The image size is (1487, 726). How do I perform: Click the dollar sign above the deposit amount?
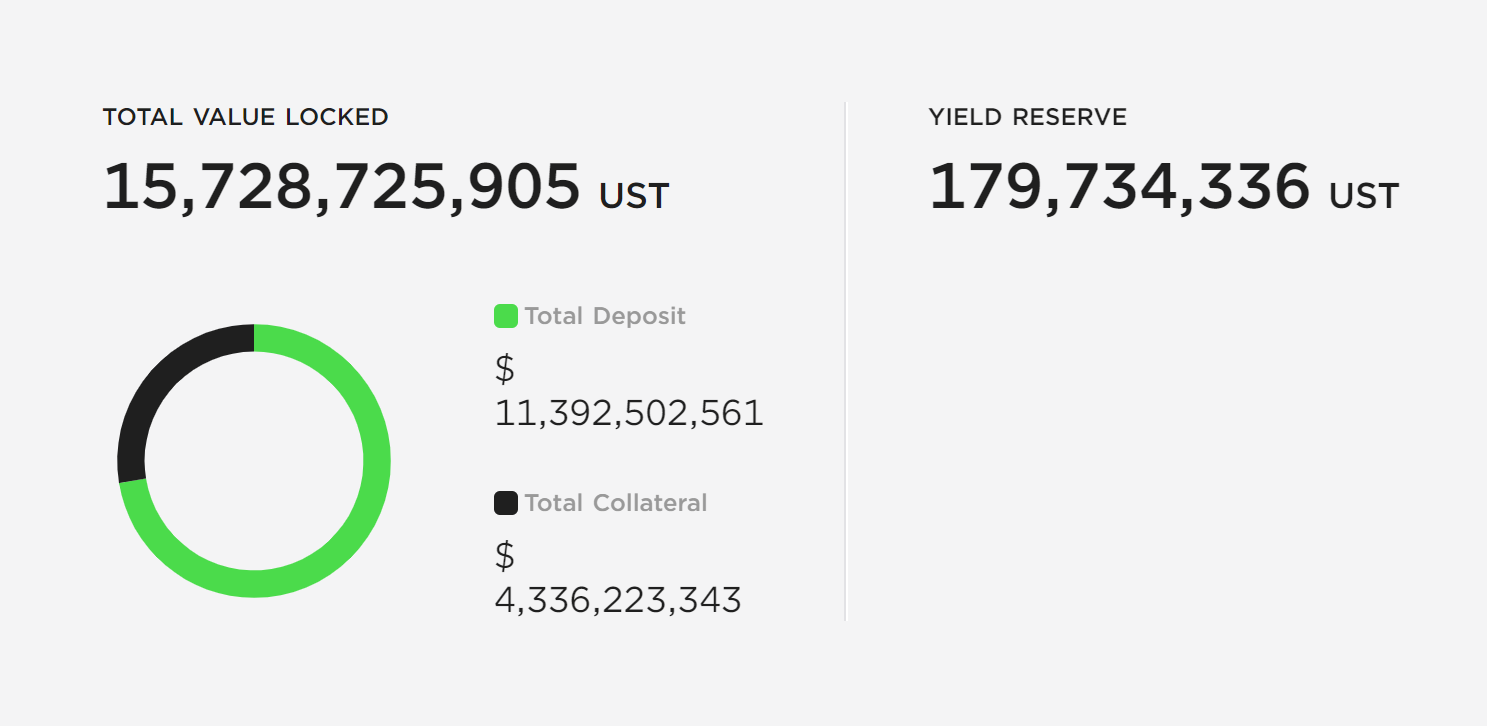505,369
